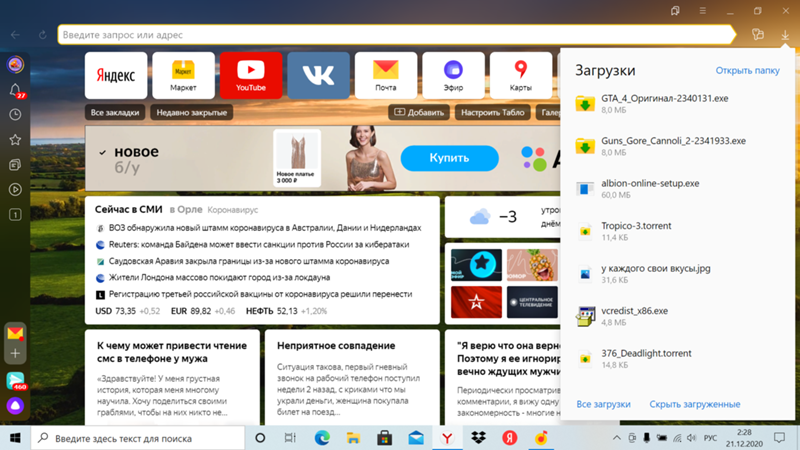Switch to в Орле news tab

click(x=186, y=209)
